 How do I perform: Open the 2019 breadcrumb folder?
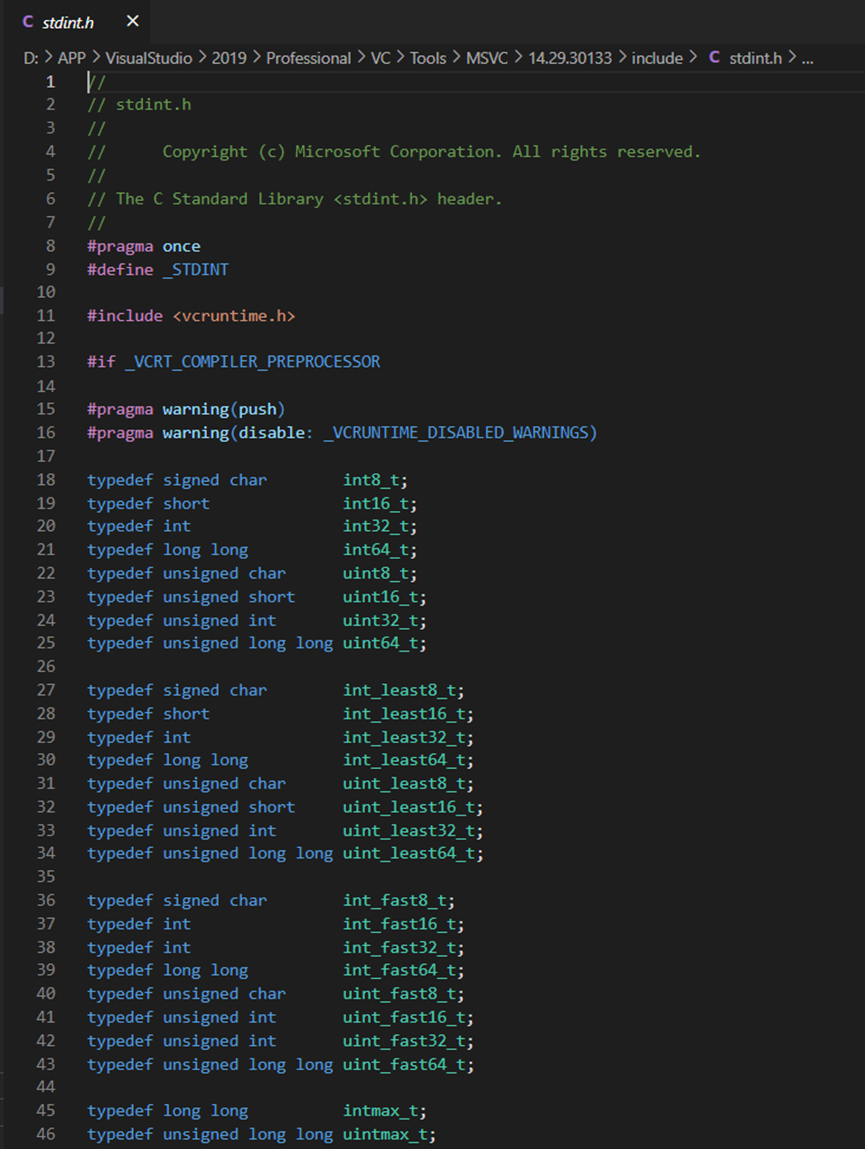tap(229, 58)
